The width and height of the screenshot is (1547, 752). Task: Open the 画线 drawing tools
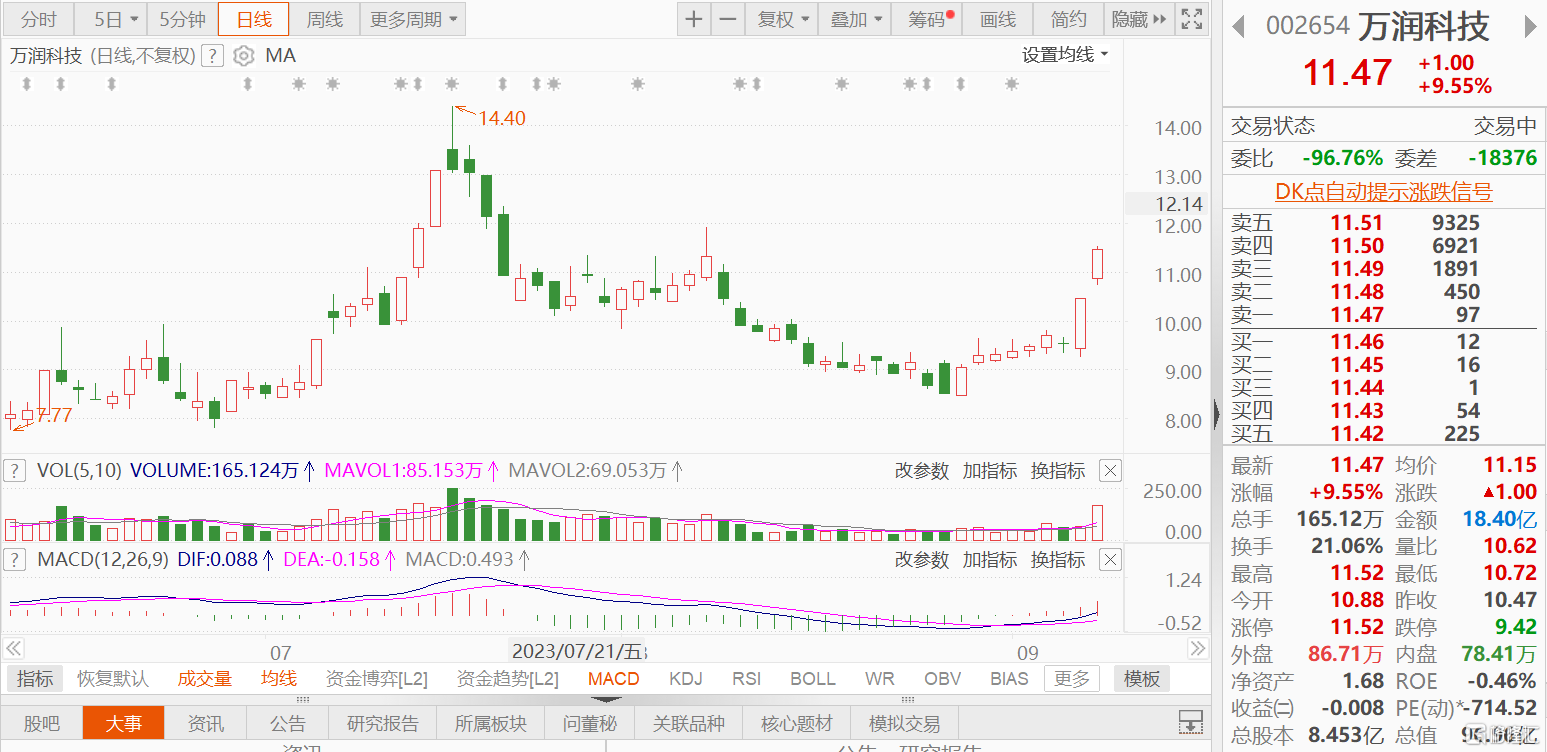click(997, 19)
